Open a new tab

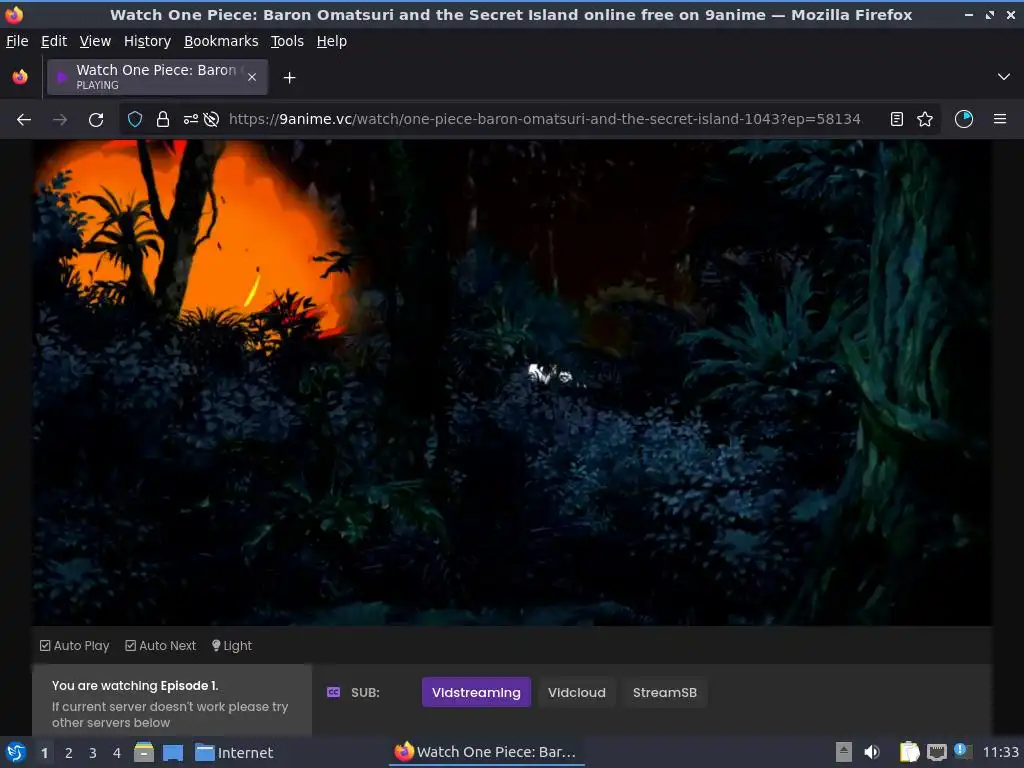tap(289, 78)
